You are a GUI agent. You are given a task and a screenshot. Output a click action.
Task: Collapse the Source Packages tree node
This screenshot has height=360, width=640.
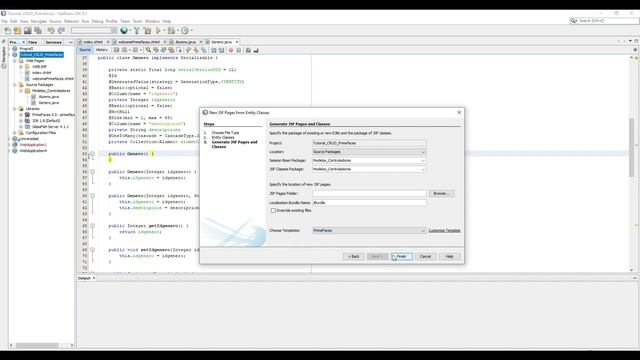click(15, 84)
